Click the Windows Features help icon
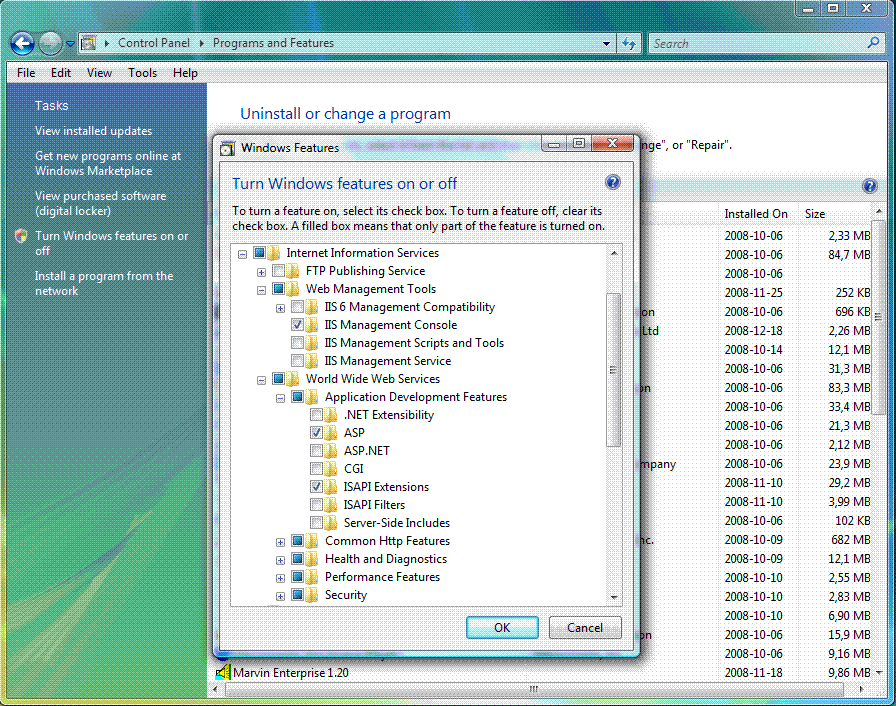This screenshot has width=896, height=706. pos(613,182)
